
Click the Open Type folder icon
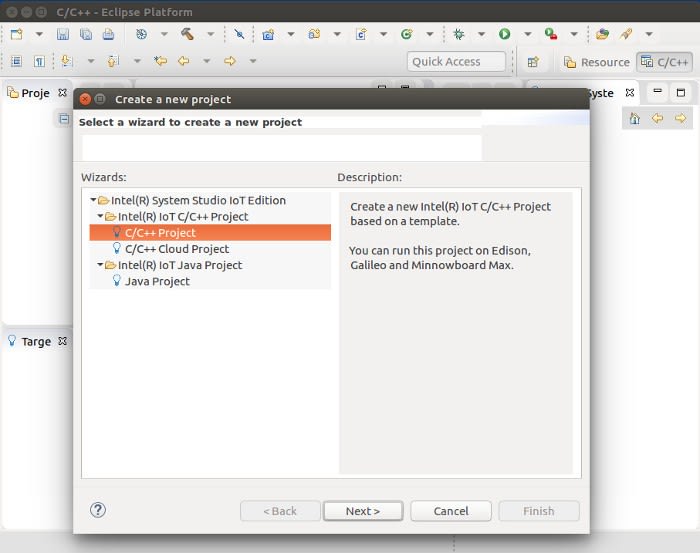point(602,34)
